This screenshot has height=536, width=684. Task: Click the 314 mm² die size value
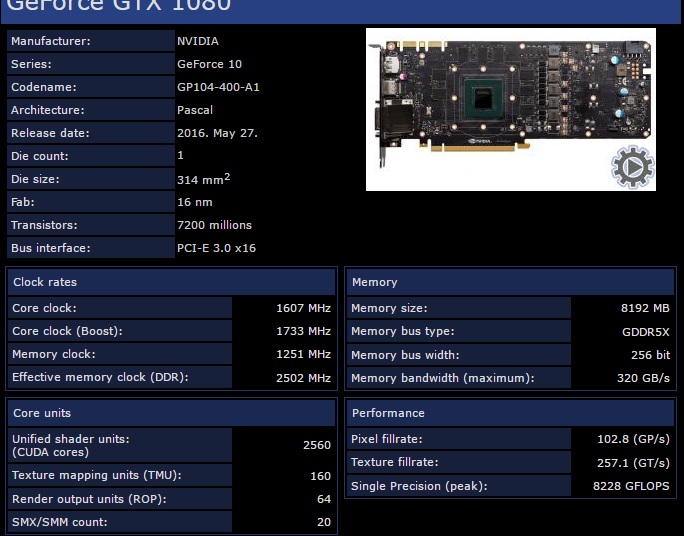203,179
